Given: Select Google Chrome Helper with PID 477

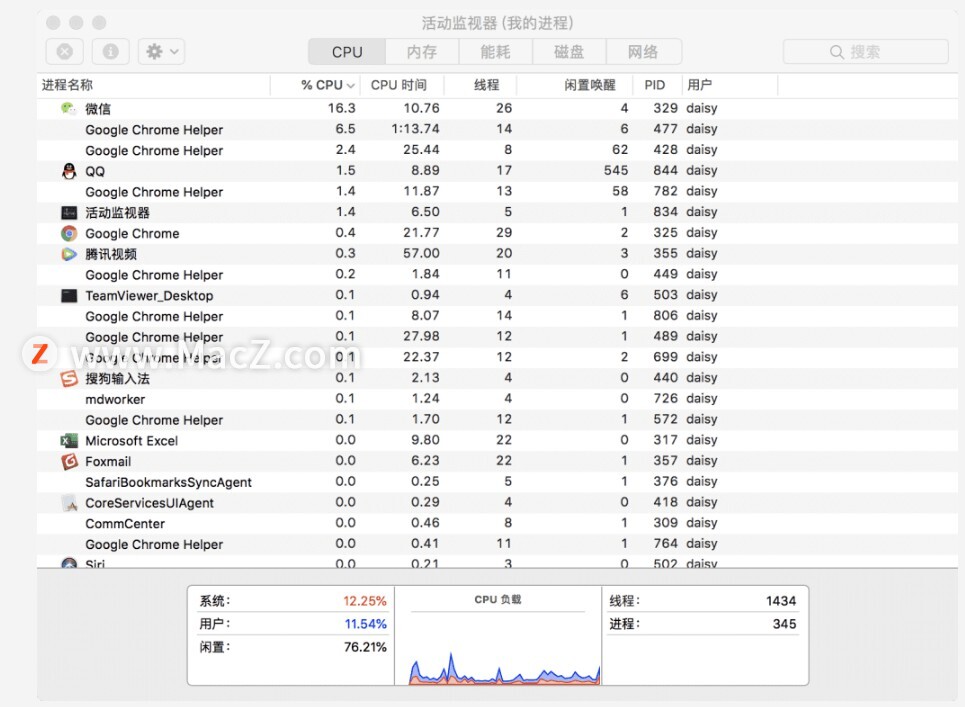Looking at the screenshot, I should click(497, 129).
